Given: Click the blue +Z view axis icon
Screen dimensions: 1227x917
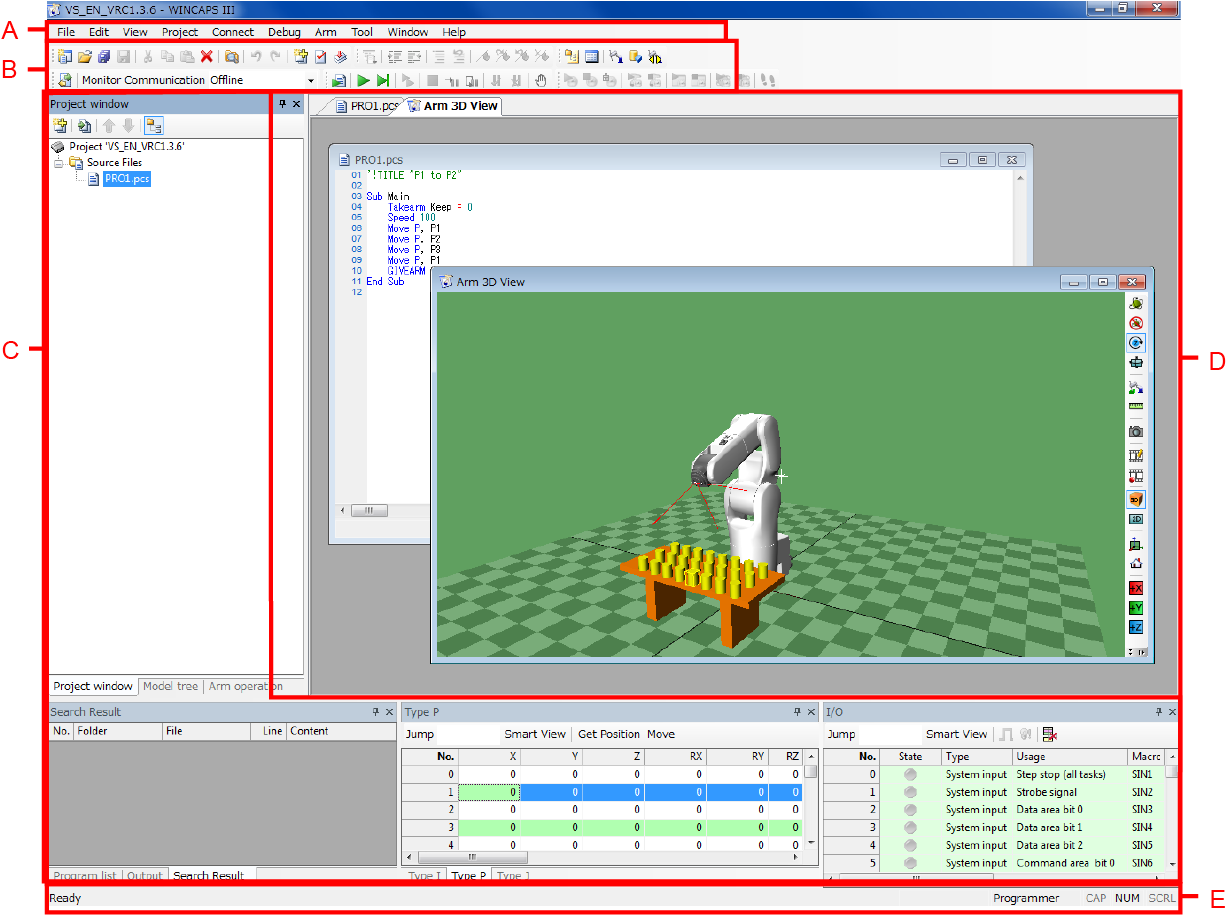Looking at the screenshot, I should [x=1136, y=628].
